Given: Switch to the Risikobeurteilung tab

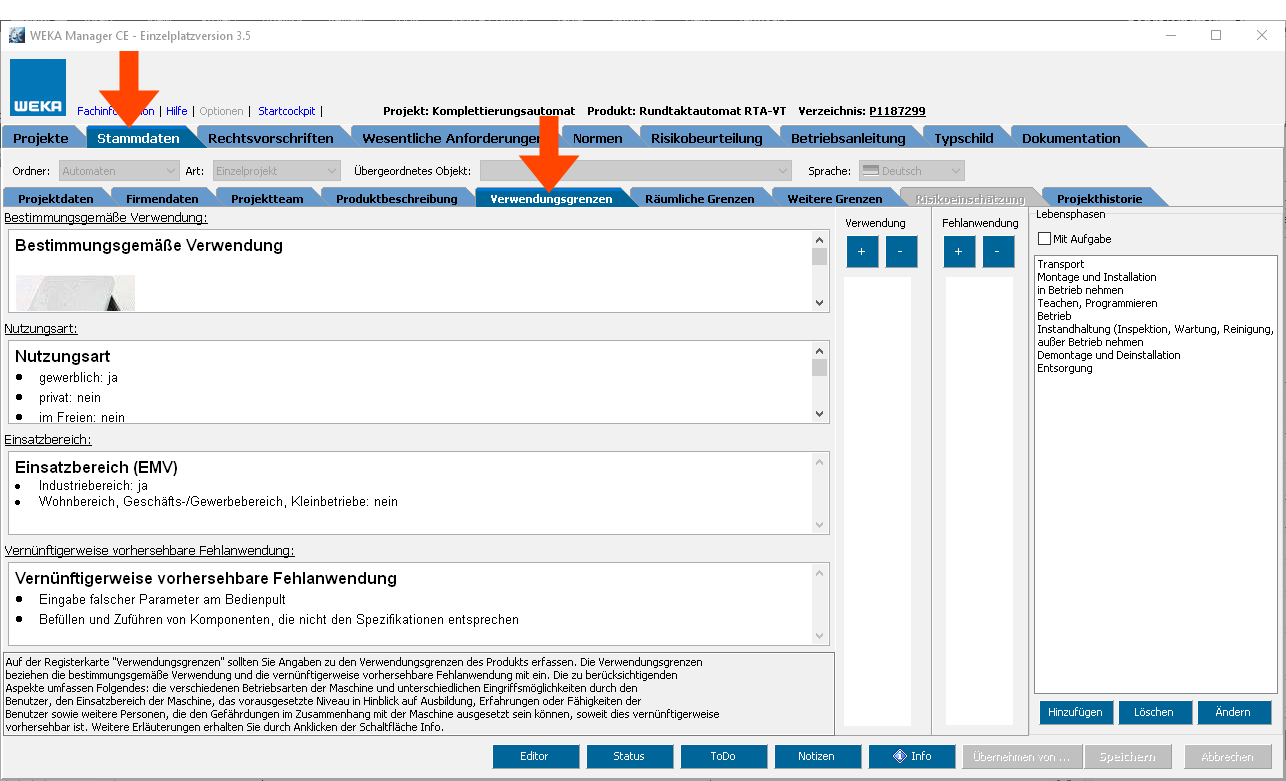Looking at the screenshot, I should [706, 138].
